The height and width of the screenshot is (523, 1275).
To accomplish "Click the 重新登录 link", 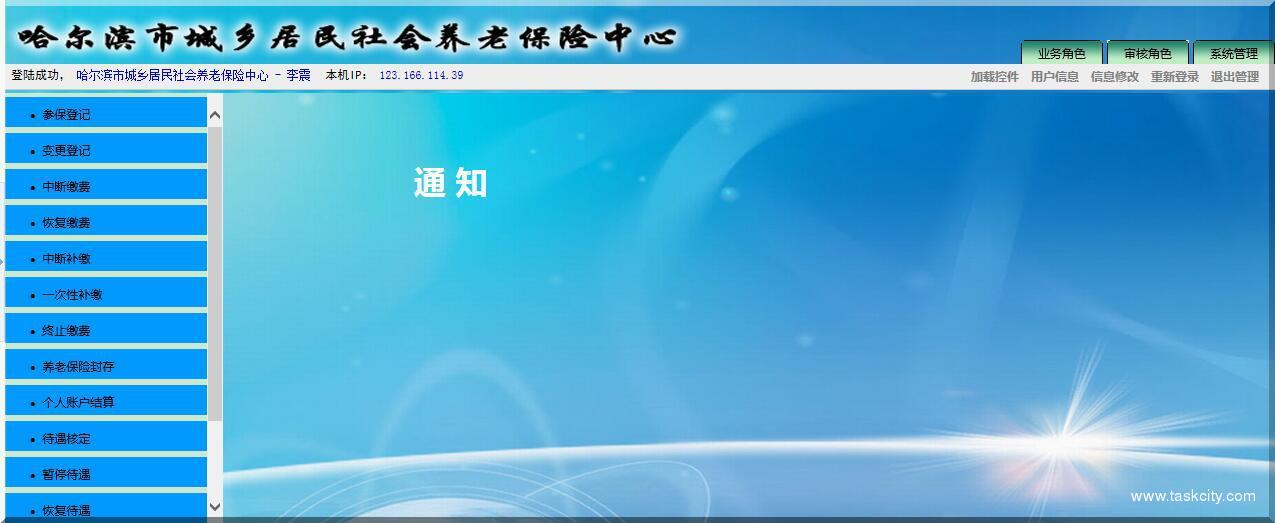I will point(1174,77).
